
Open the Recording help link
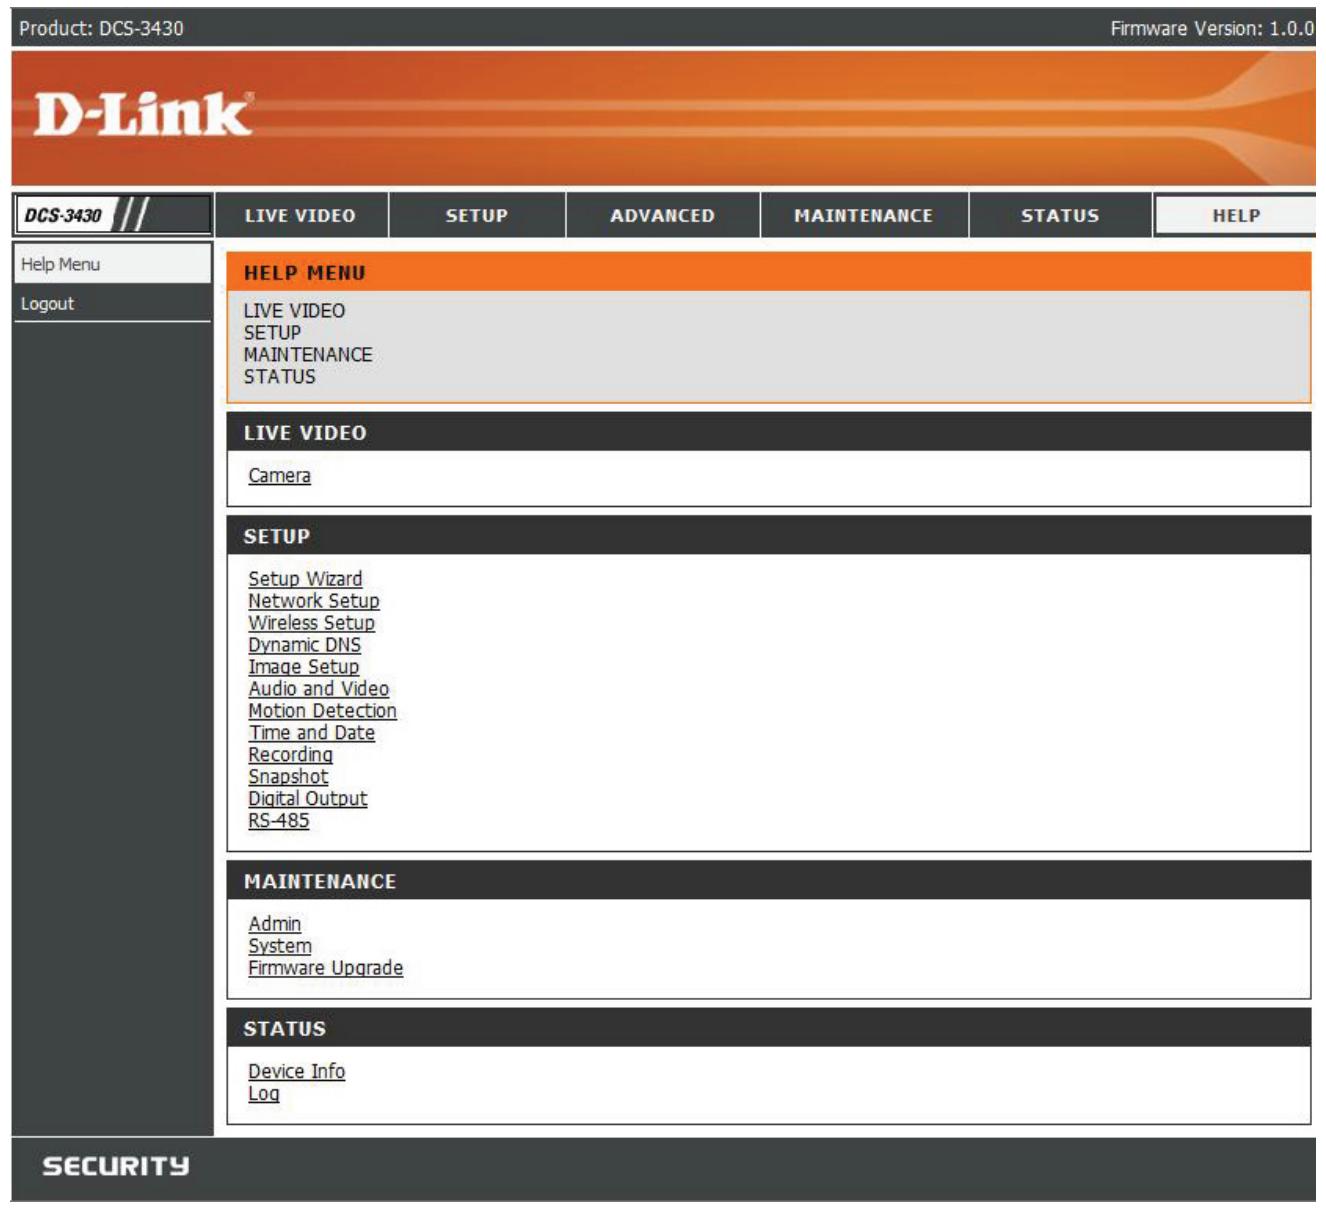coord(290,755)
